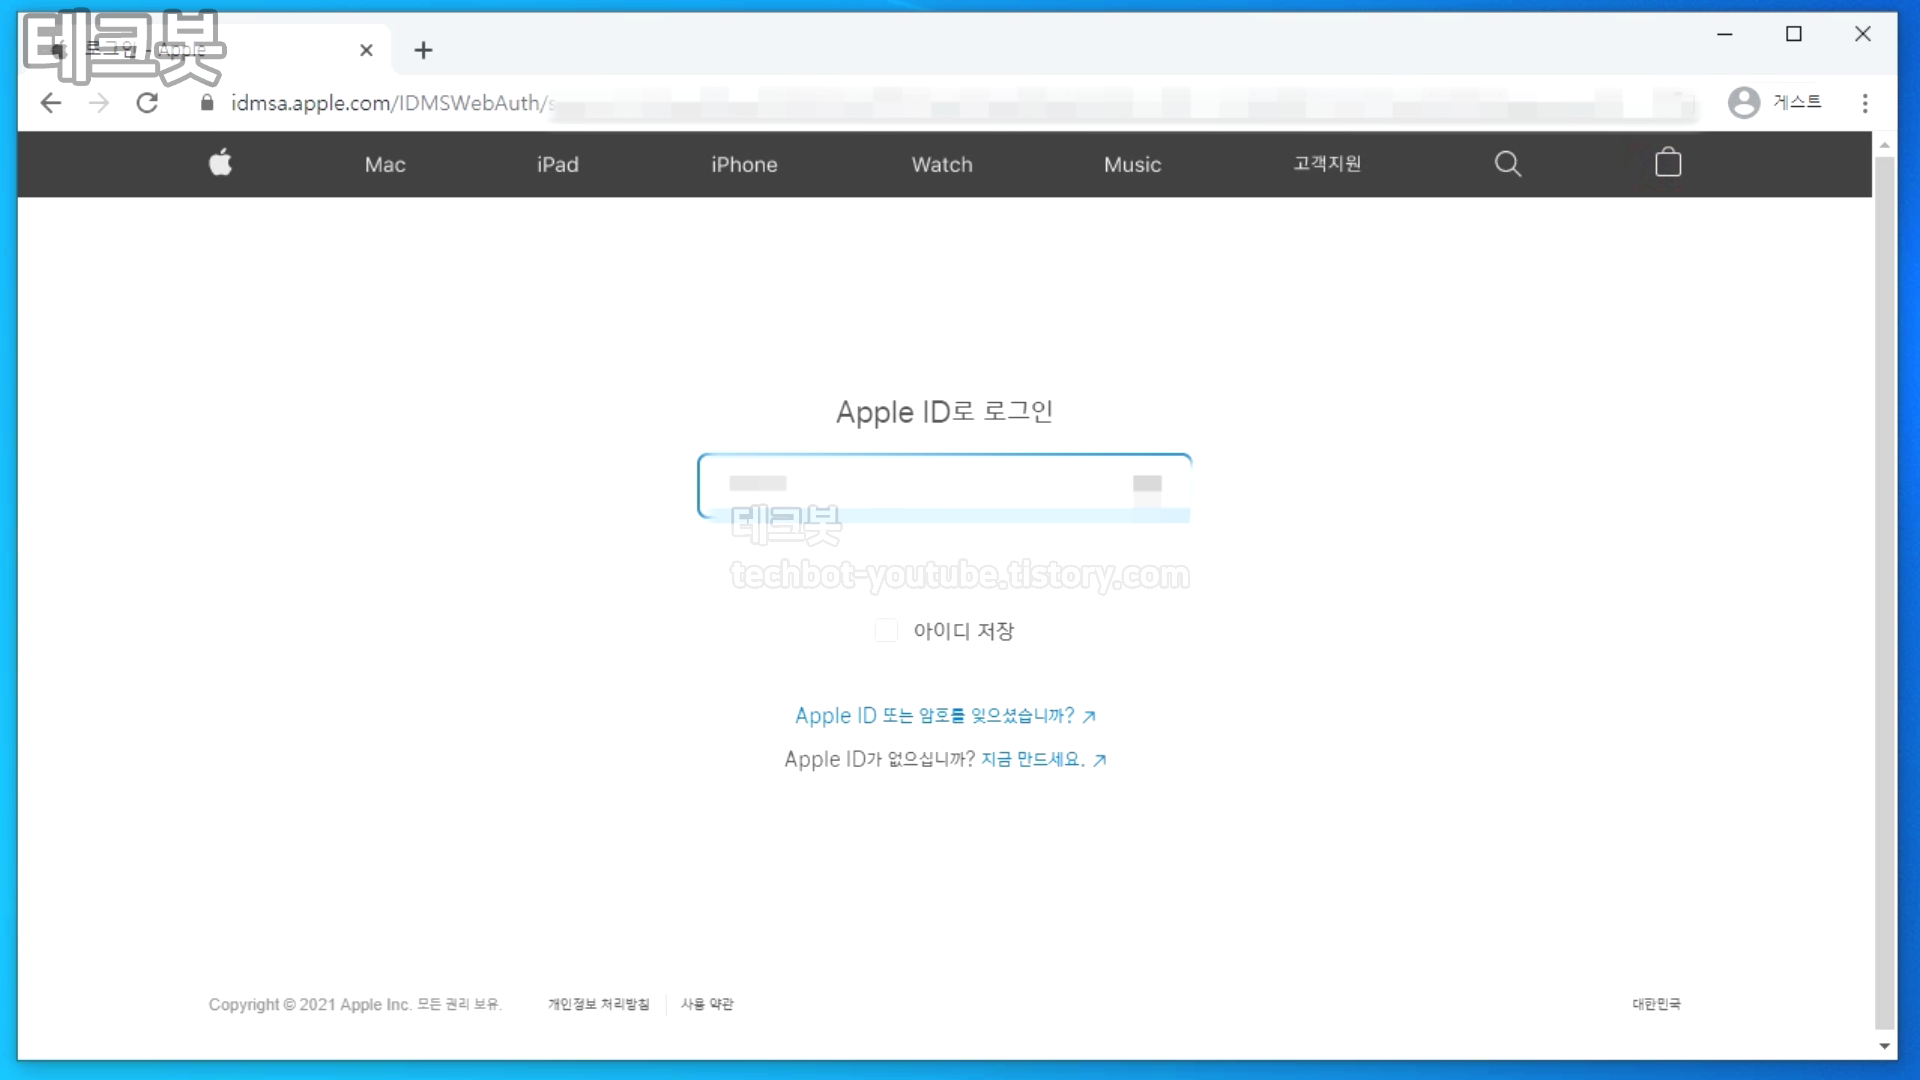Open 사용 약관 terms link
The height and width of the screenshot is (1080, 1920).
pyautogui.click(x=707, y=1004)
